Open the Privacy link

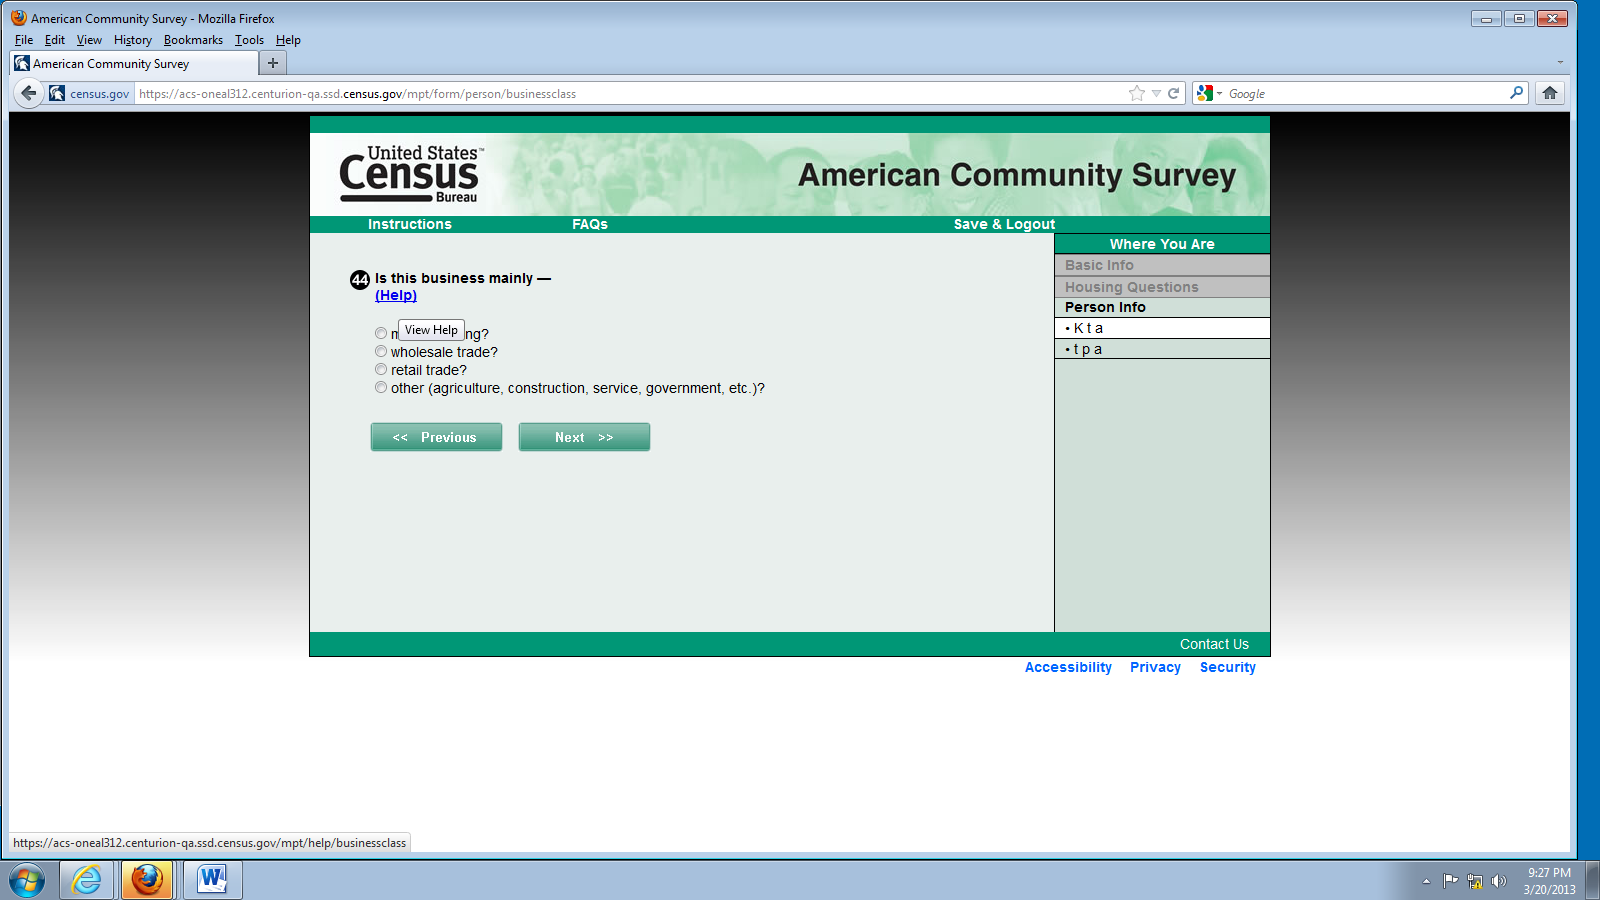1155,667
